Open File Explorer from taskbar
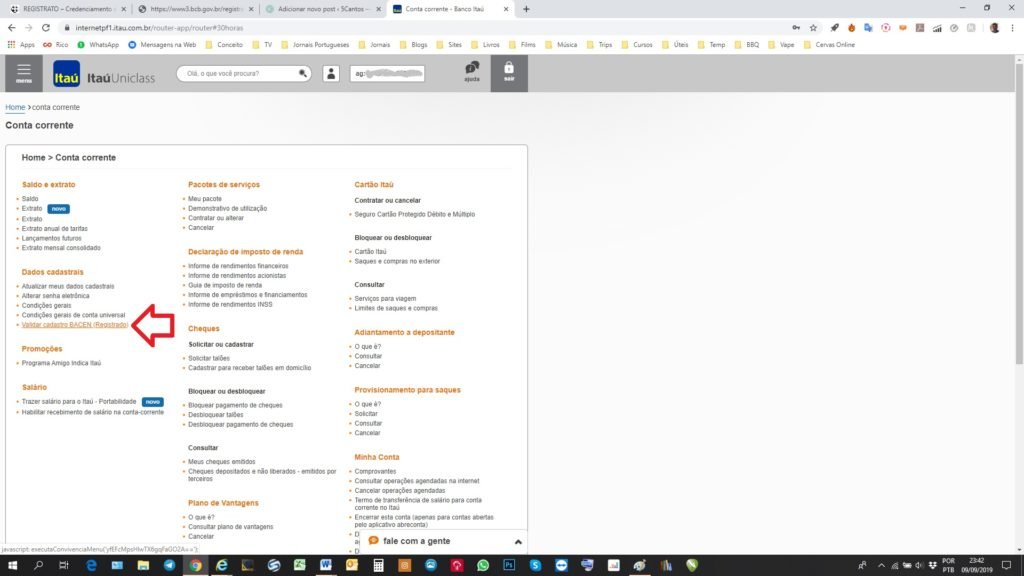The height and width of the screenshot is (576, 1024). (143, 565)
